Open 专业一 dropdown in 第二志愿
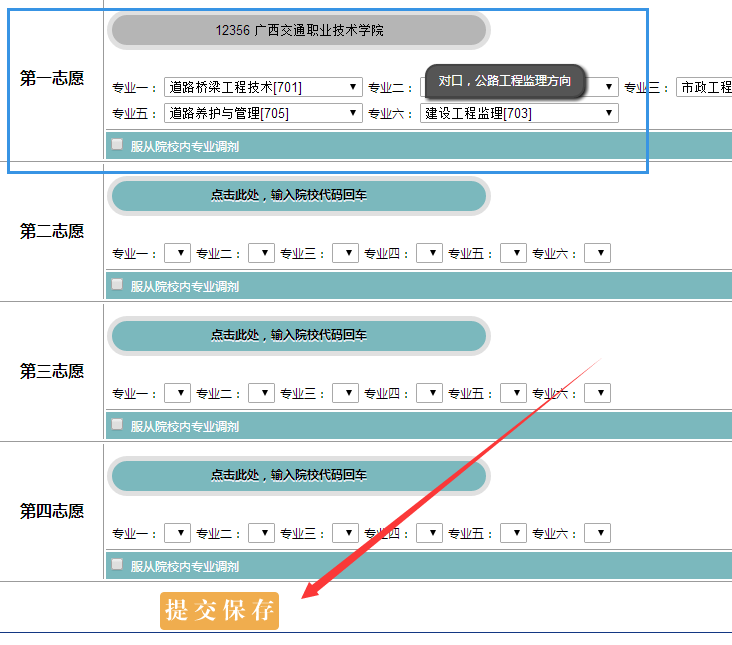 (177, 253)
